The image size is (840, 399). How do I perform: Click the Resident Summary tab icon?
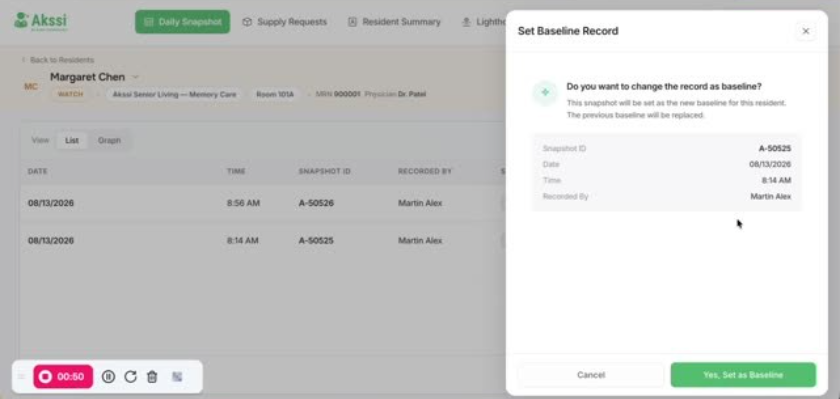352,22
